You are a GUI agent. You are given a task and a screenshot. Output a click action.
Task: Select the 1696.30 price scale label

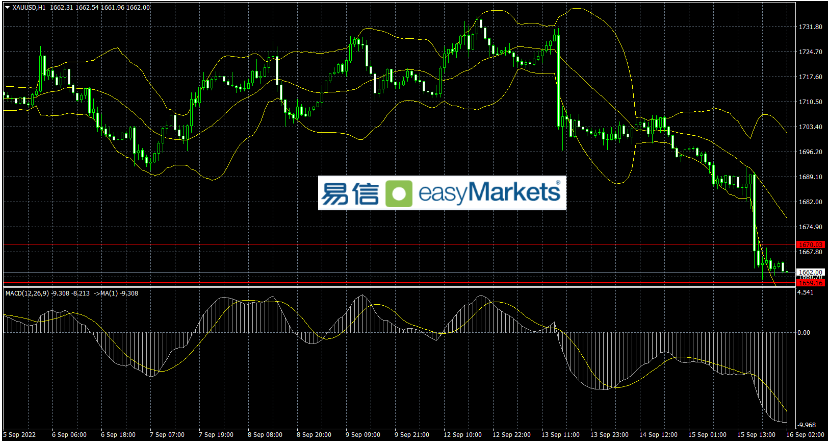(x=810, y=152)
